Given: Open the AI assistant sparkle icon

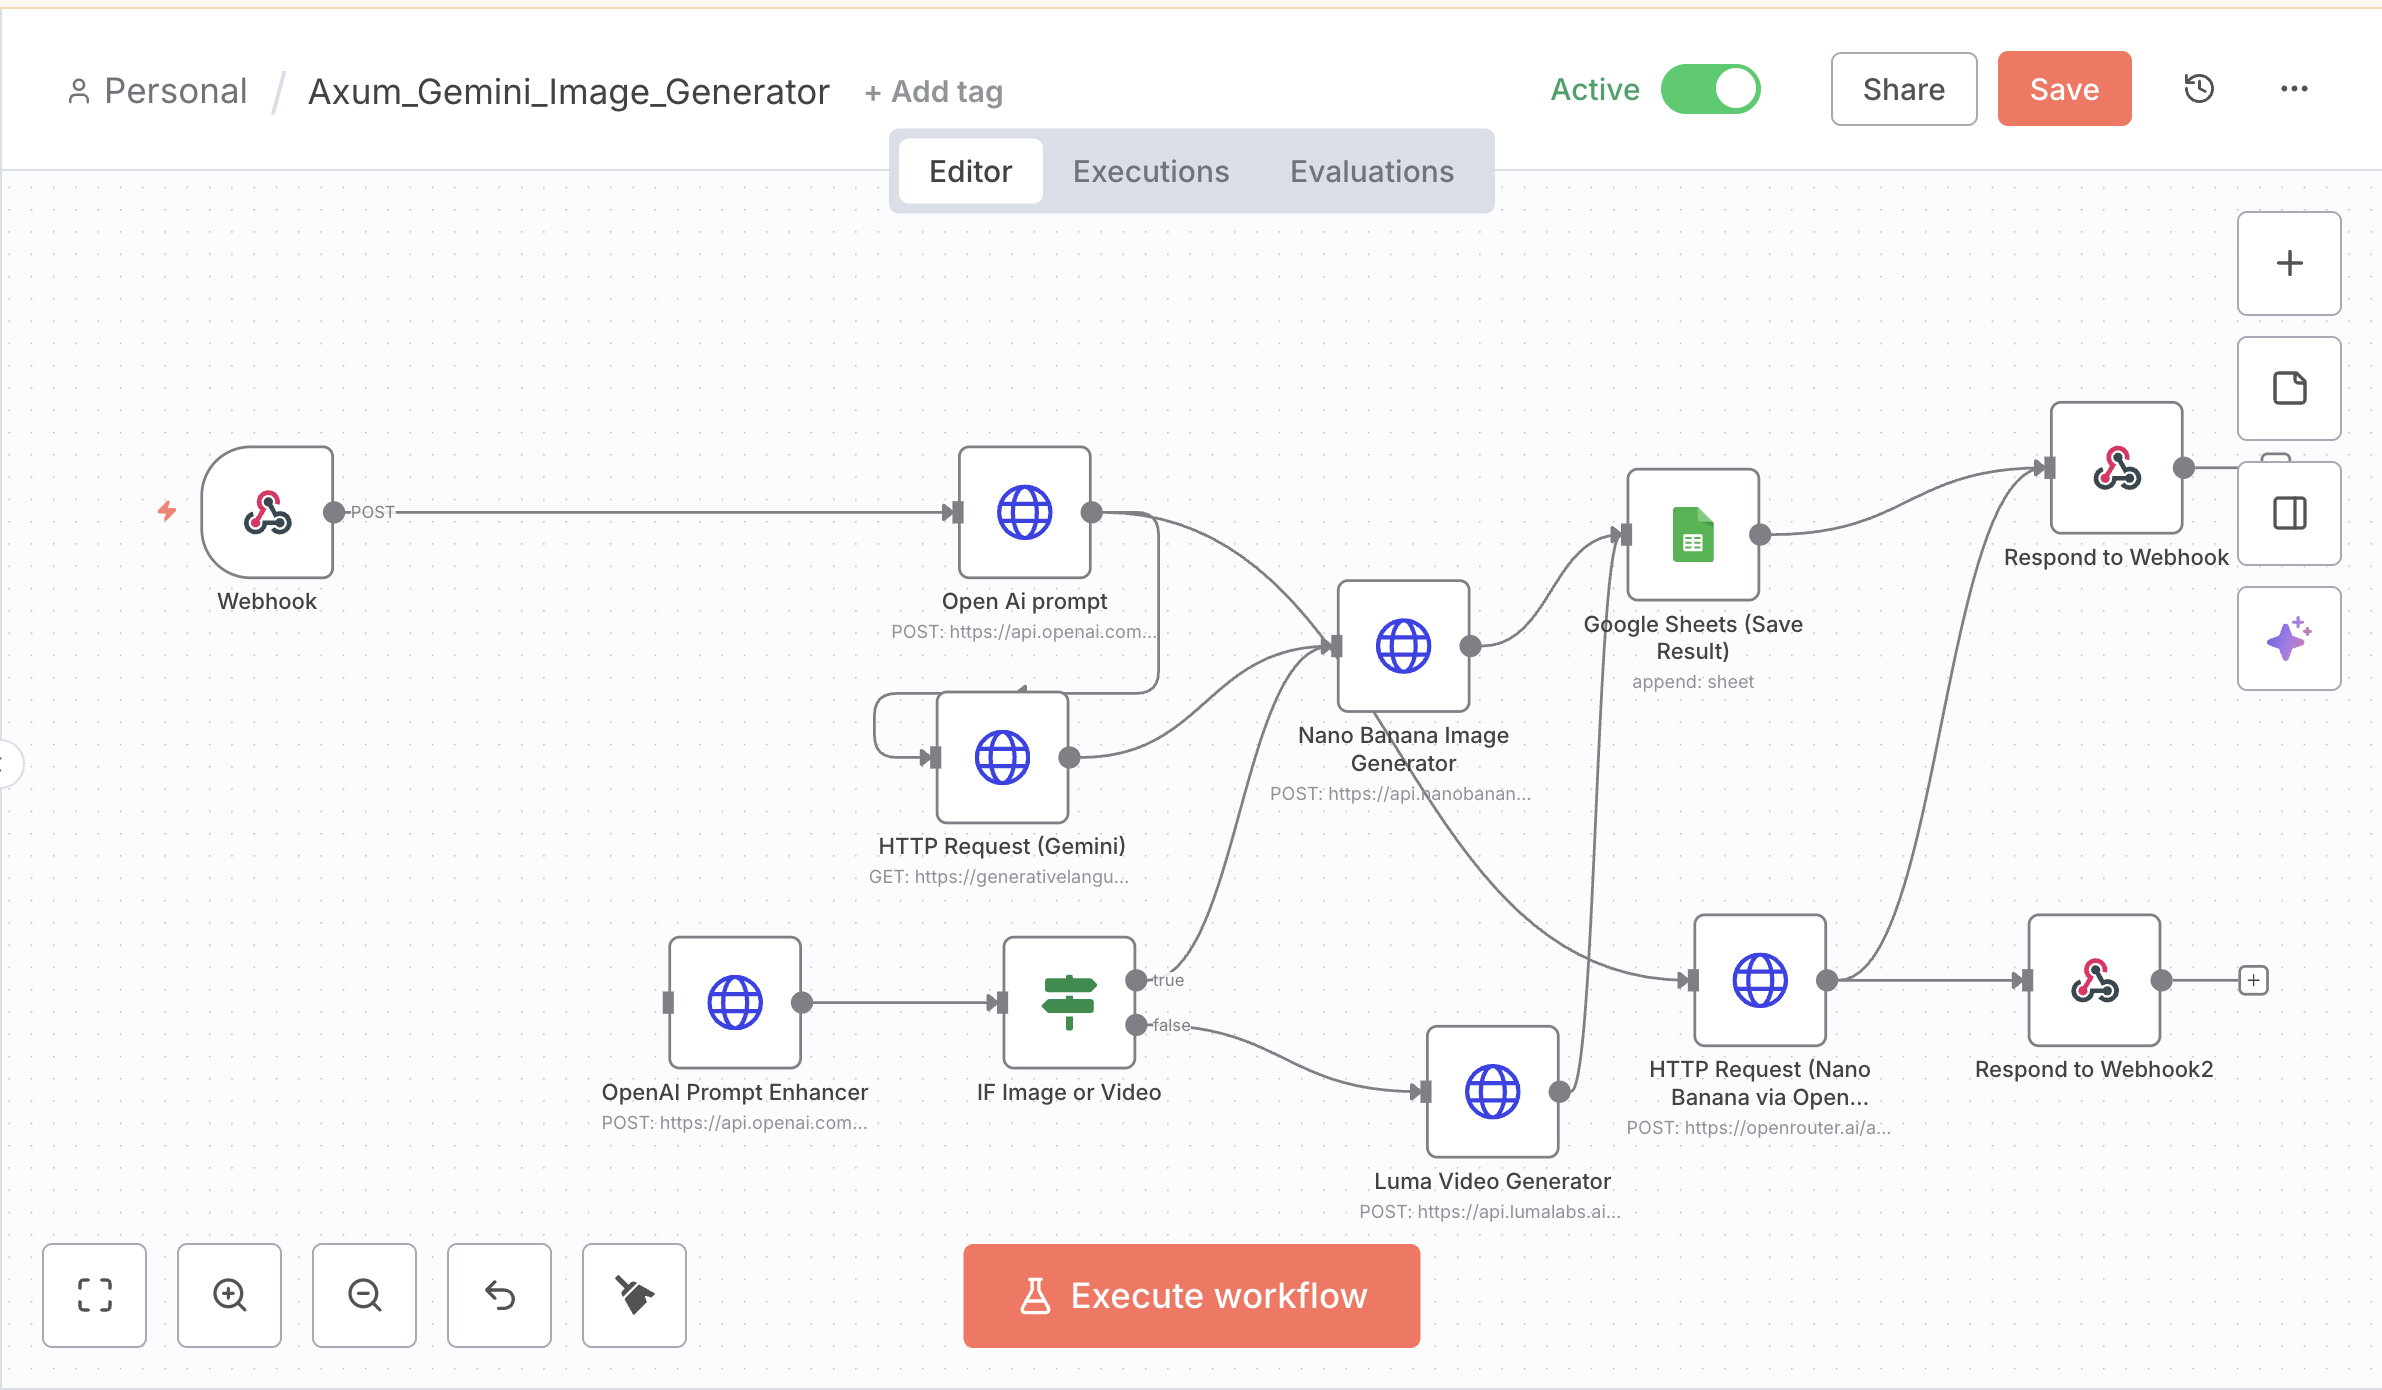Looking at the screenshot, I should 2288,638.
